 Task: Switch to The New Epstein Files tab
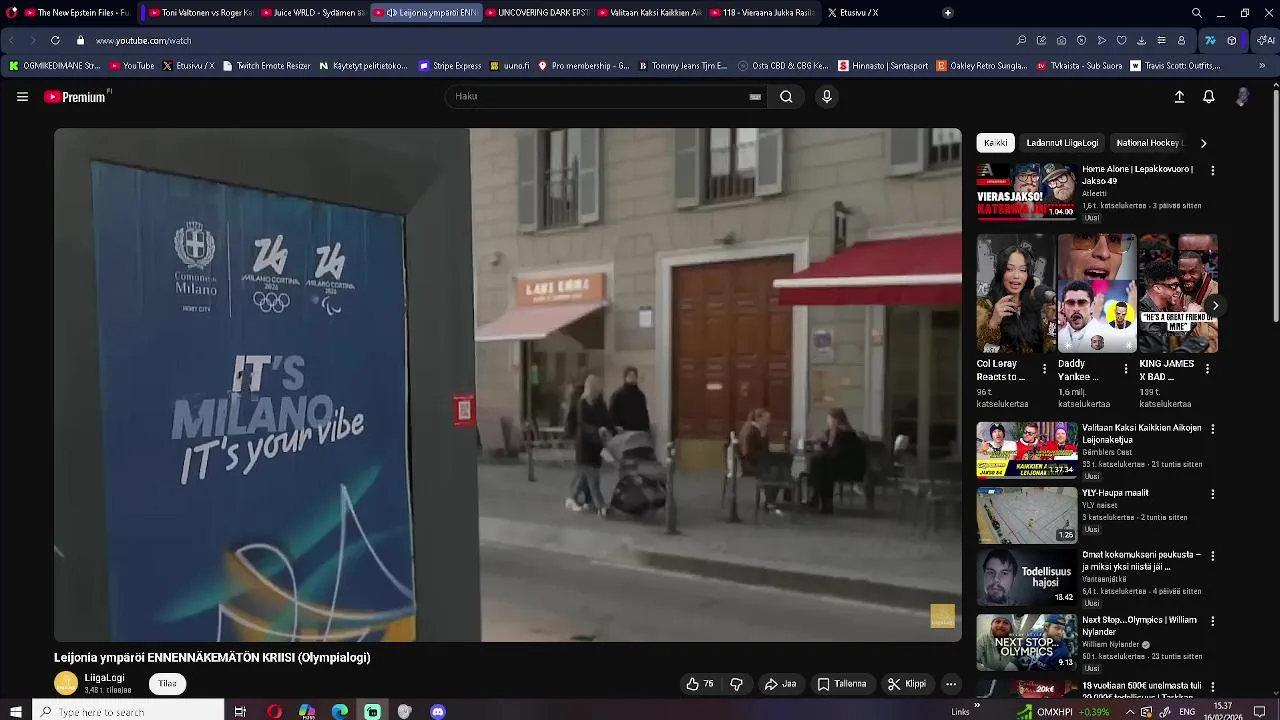point(76,13)
